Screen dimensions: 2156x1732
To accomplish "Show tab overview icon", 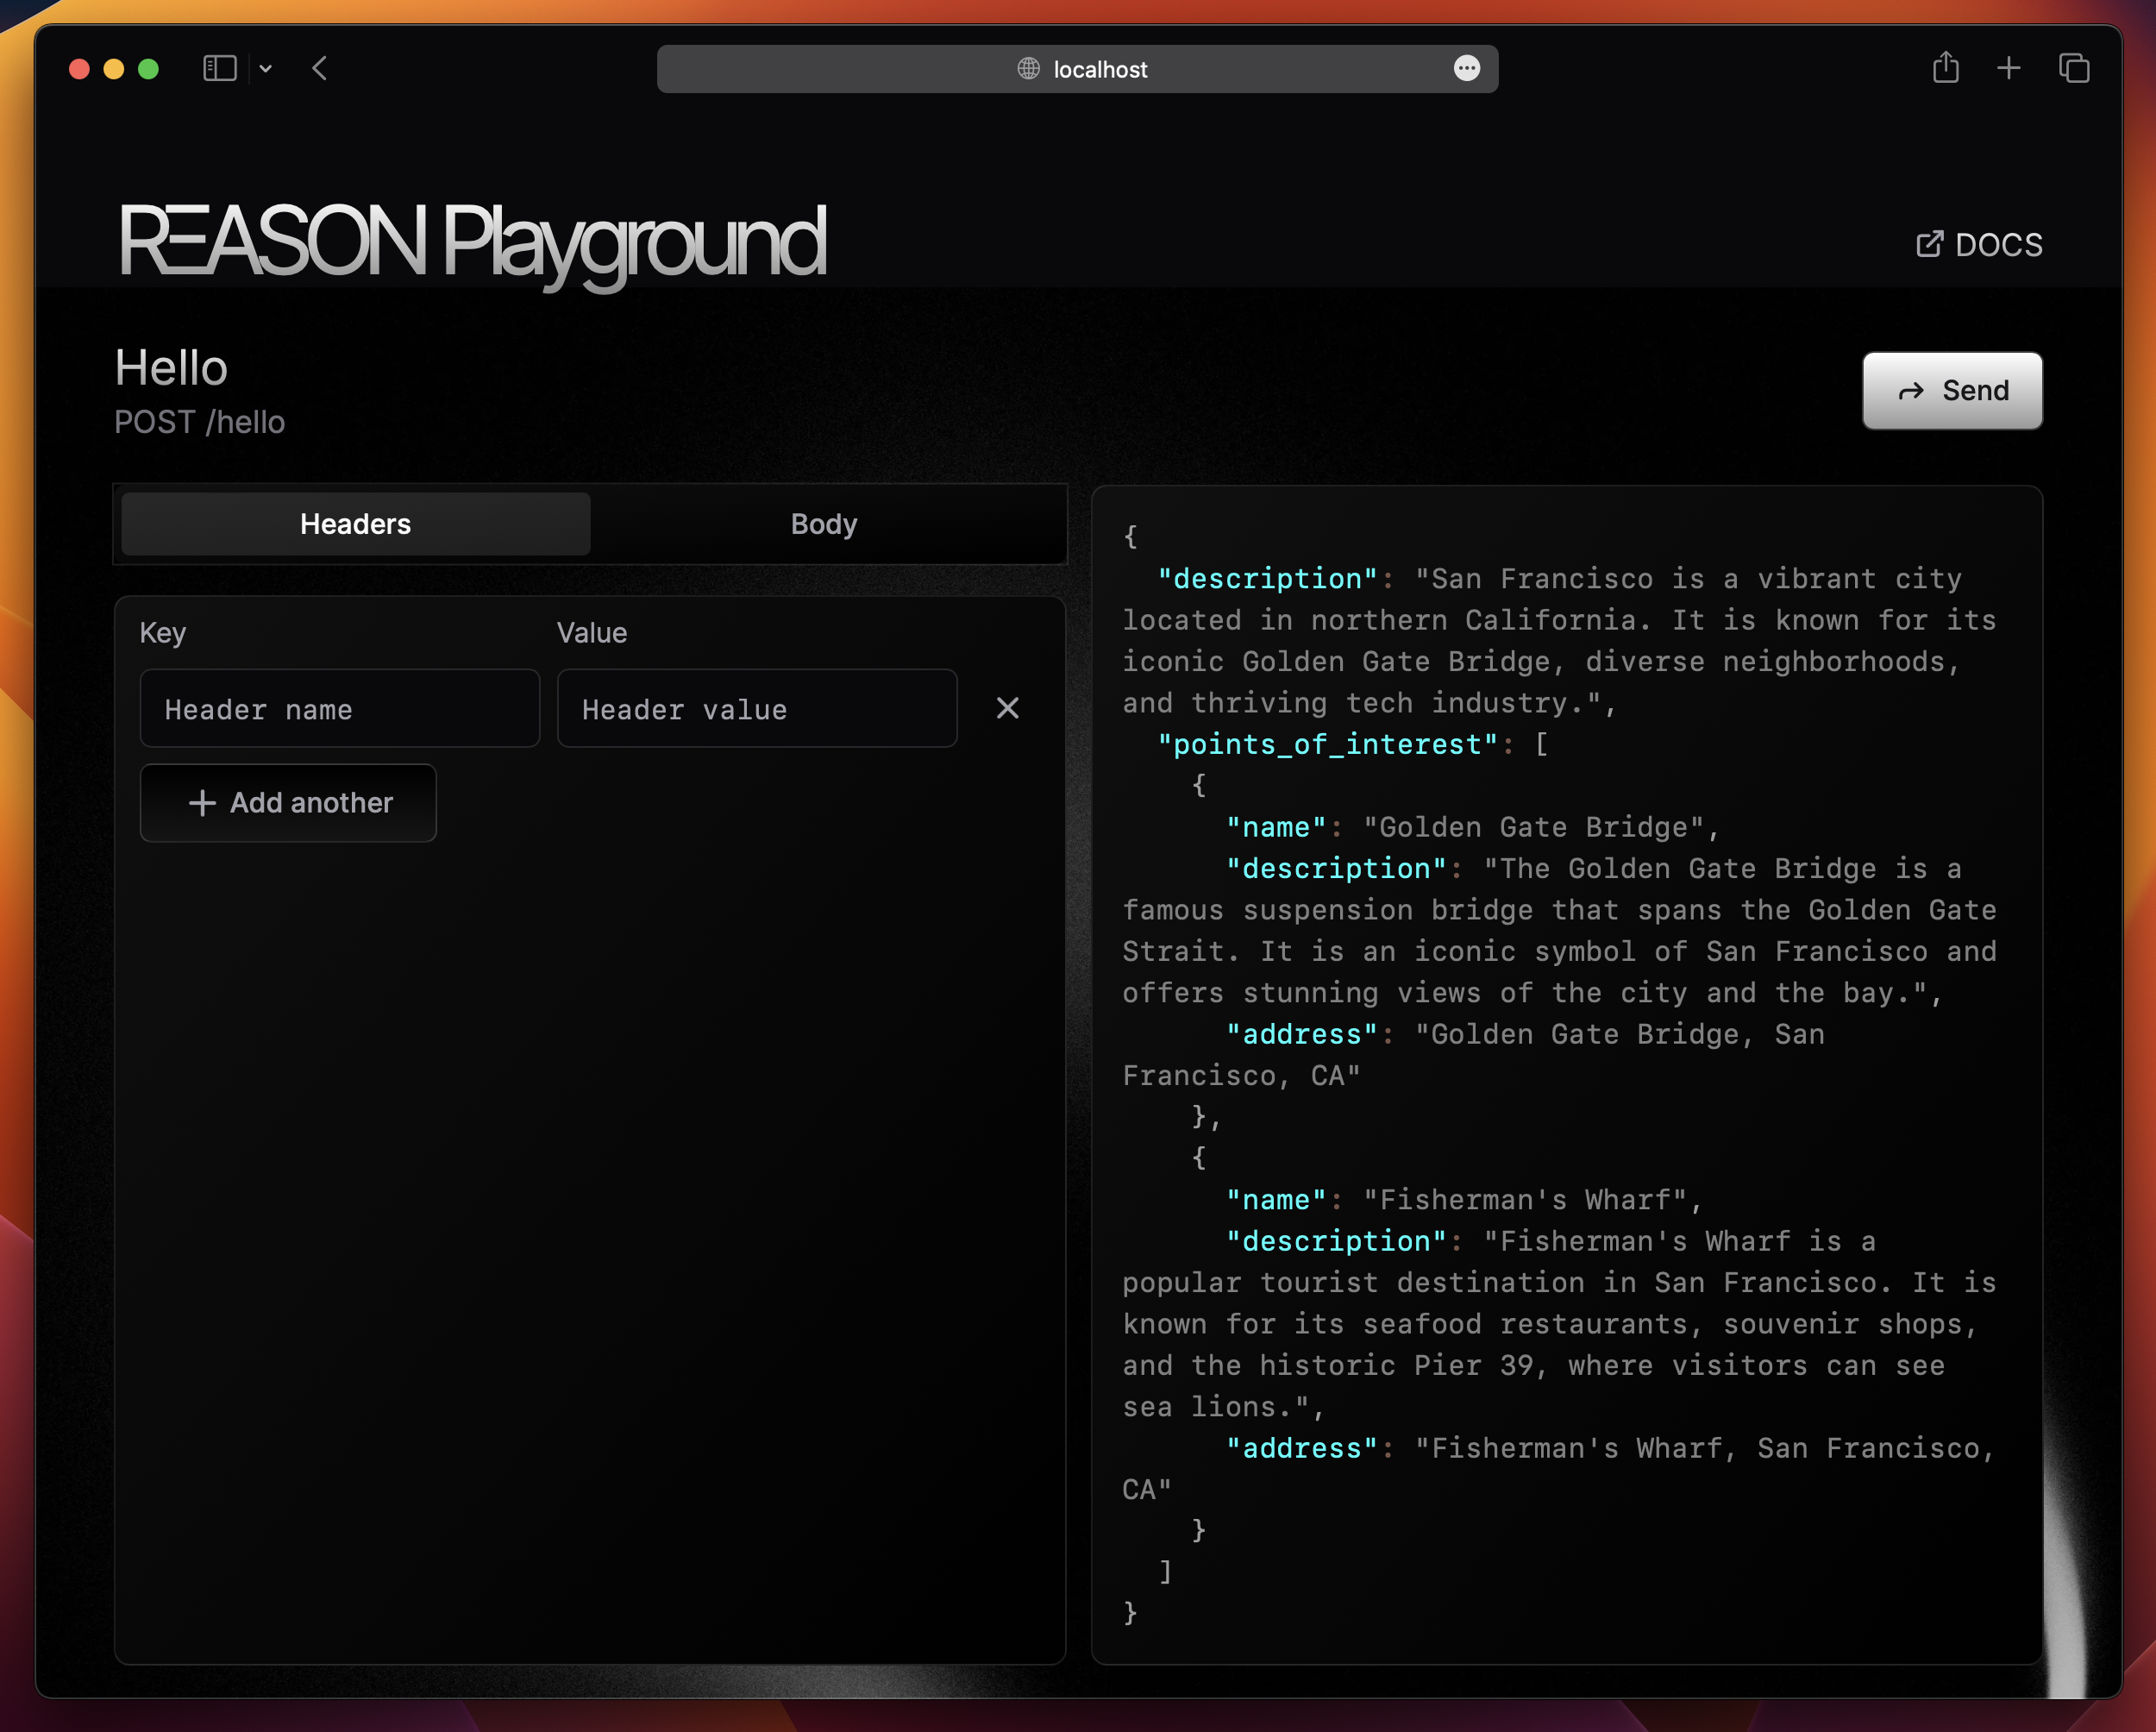I will 2073,68.
